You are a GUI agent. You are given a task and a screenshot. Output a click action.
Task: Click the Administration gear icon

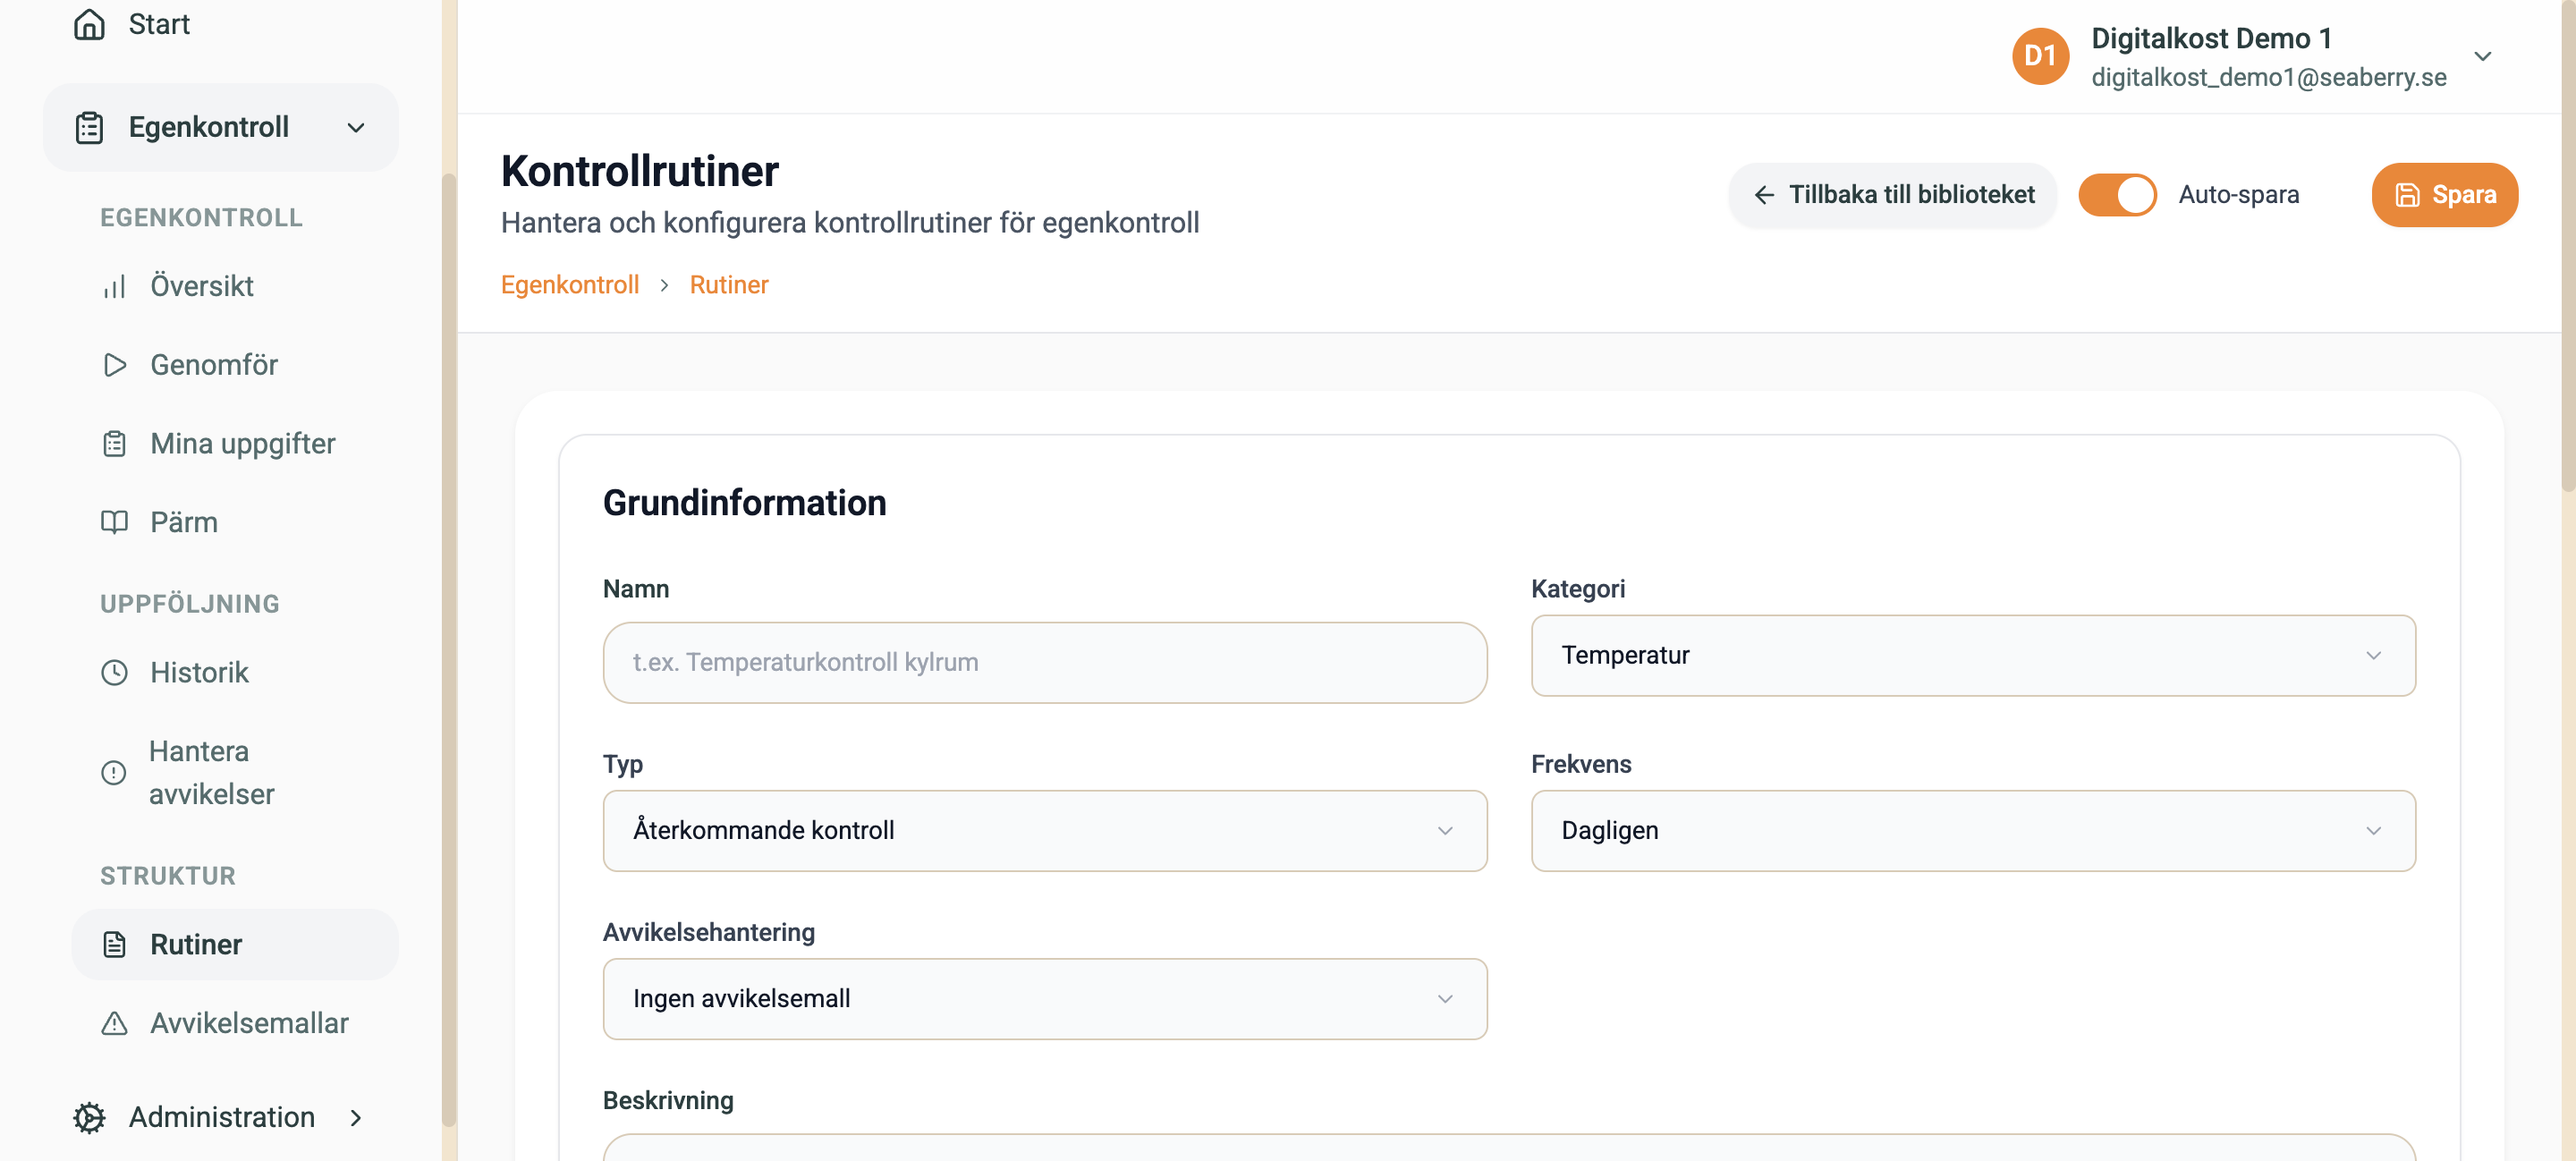89,1117
